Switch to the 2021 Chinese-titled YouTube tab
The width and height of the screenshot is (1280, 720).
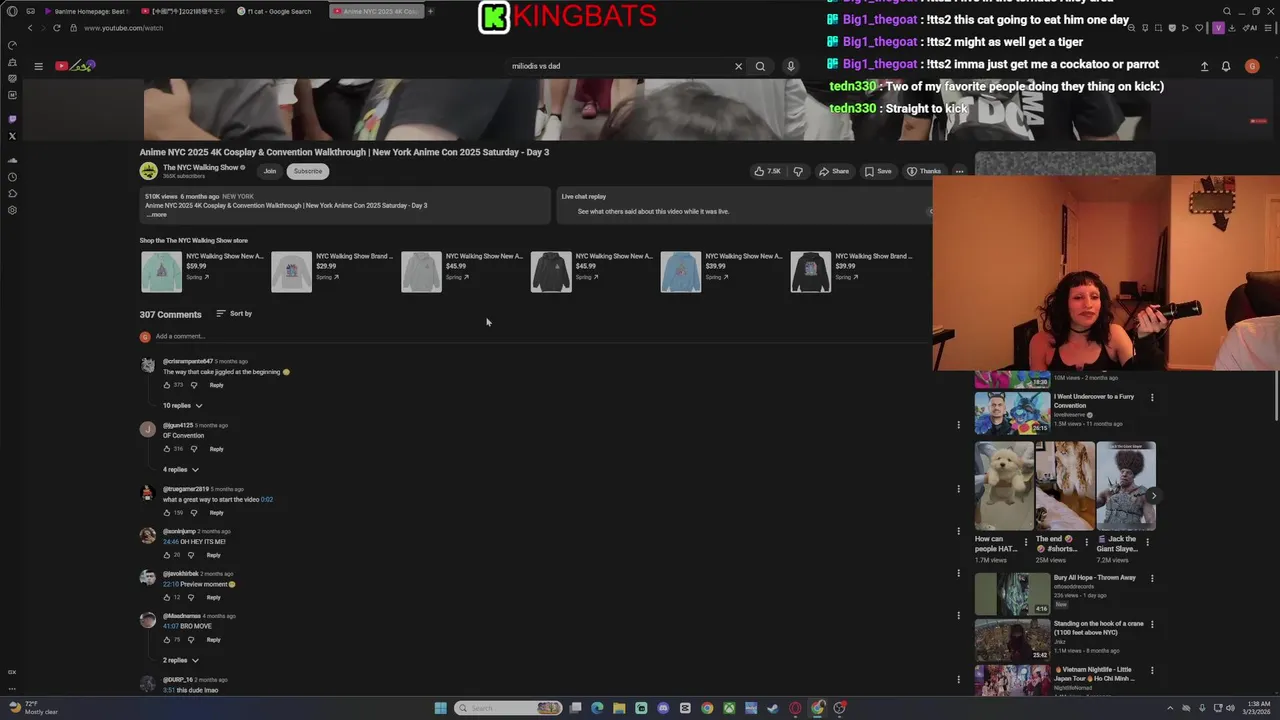coord(183,11)
